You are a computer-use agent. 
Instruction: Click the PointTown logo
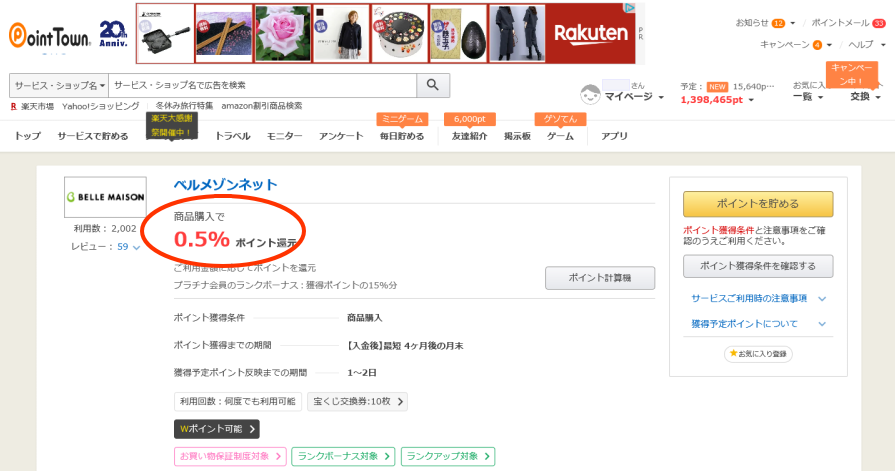(50, 36)
